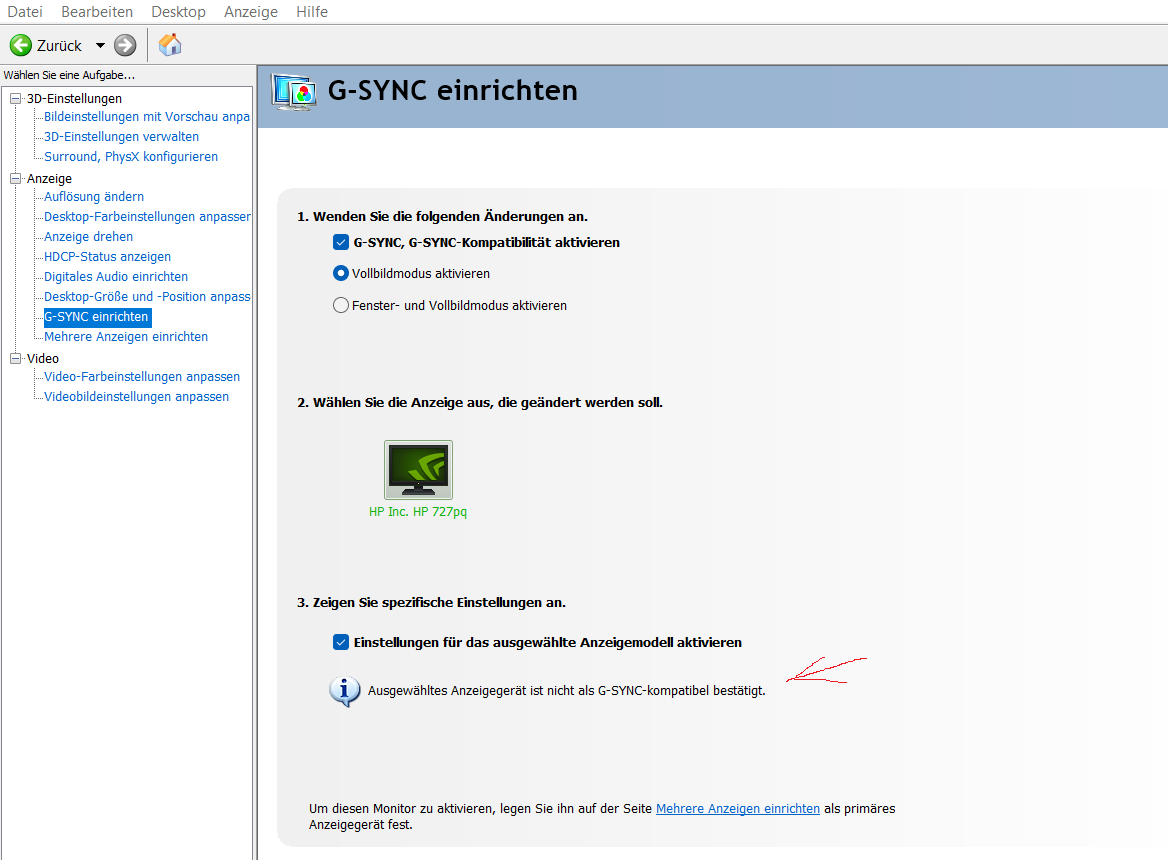
Task: Click the green Zurück back arrow icon
Action: tap(21, 45)
